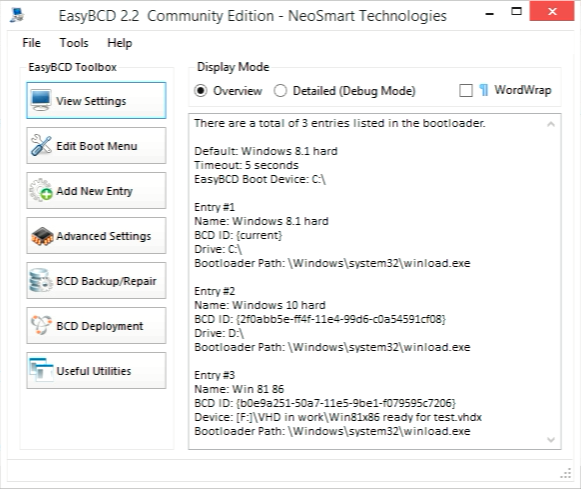Open the Edit Boot Menu page
Image resolution: width=581 pixels, height=489 pixels.
(x=96, y=146)
